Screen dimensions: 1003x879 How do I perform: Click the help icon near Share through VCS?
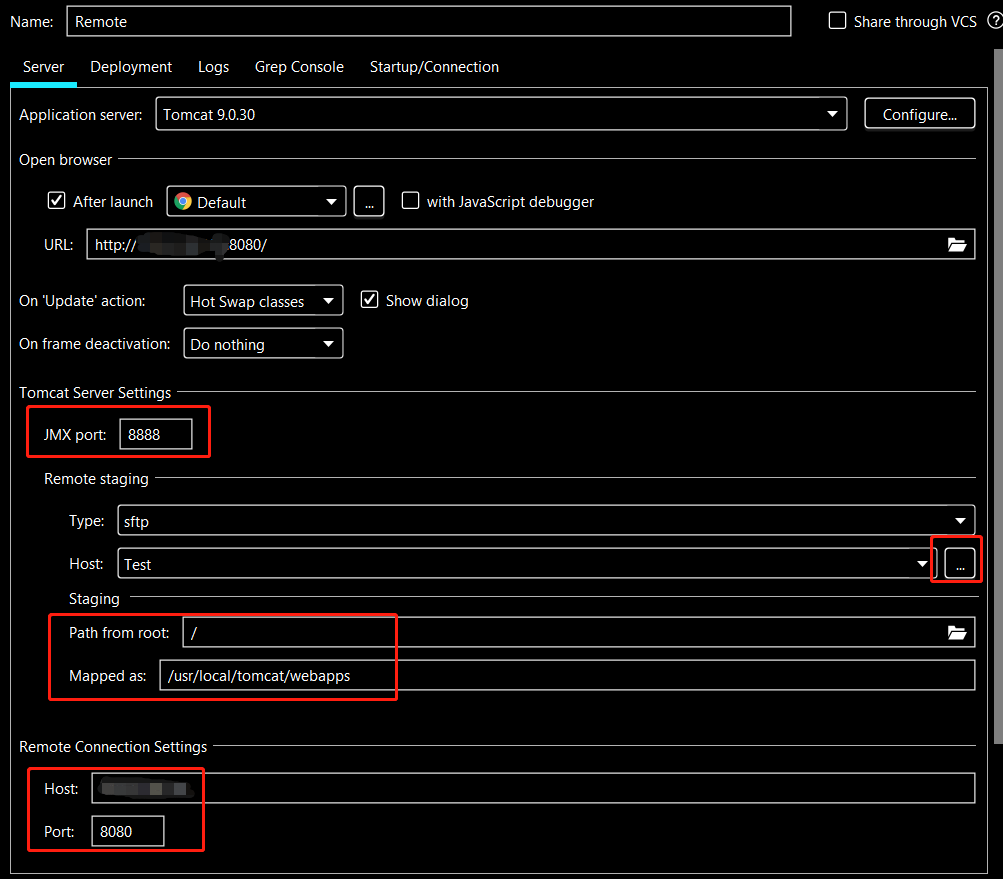click(x=995, y=21)
